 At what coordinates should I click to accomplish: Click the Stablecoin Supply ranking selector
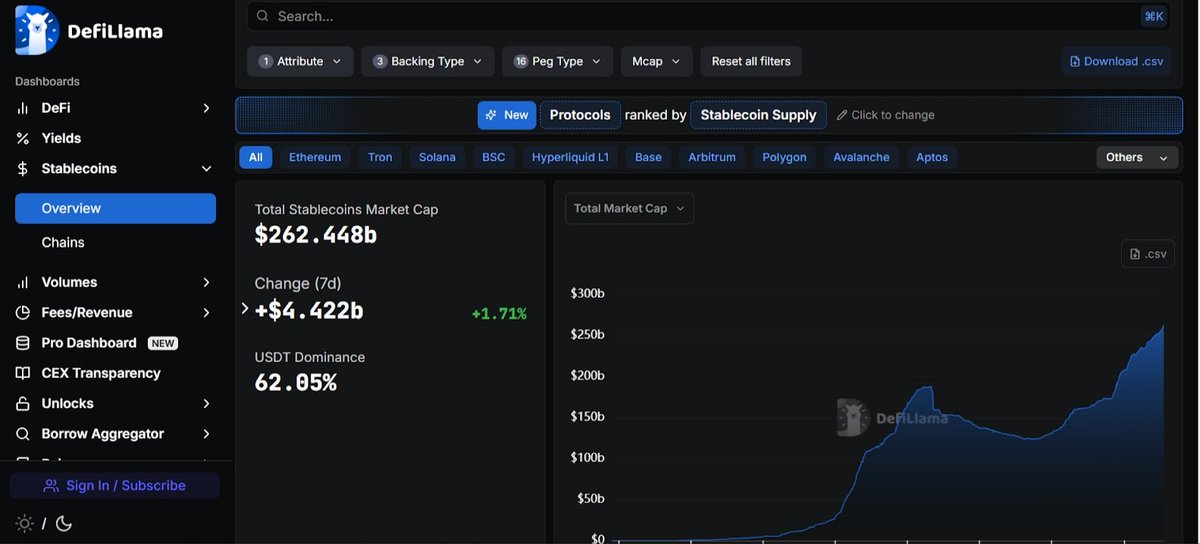pyautogui.click(x=758, y=115)
